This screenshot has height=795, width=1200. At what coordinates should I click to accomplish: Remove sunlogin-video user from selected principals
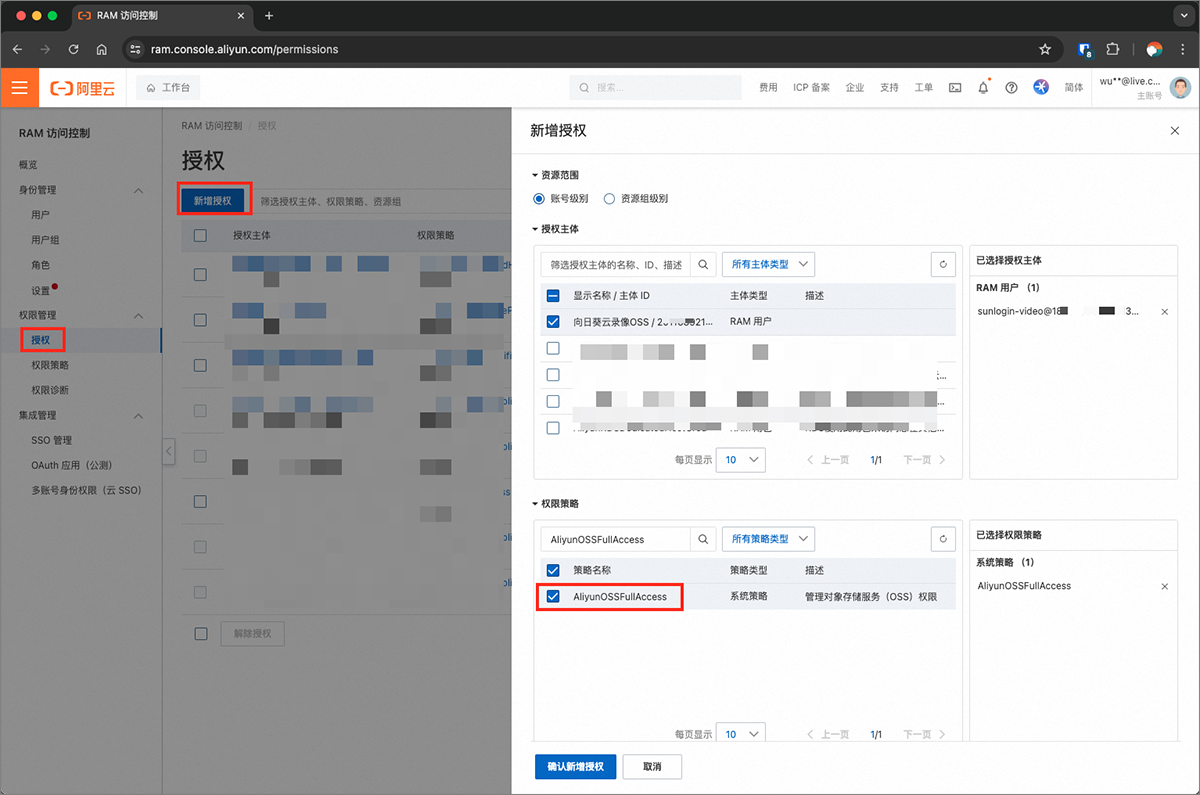1164,312
